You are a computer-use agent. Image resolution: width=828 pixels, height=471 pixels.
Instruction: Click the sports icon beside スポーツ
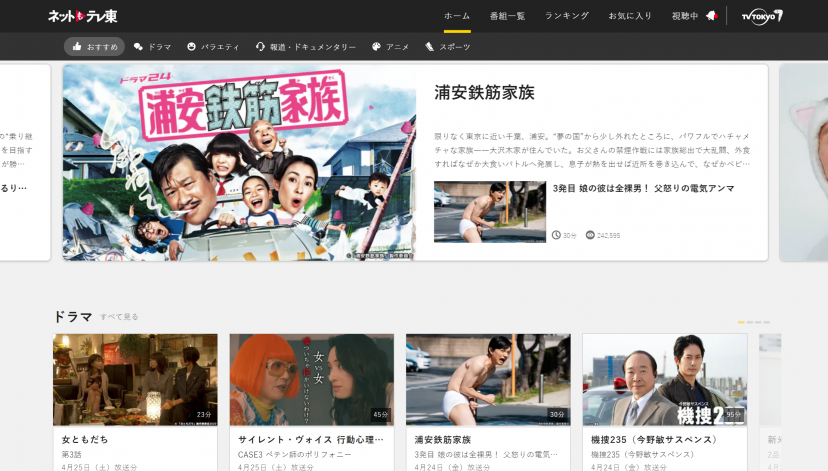click(x=429, y=46)
